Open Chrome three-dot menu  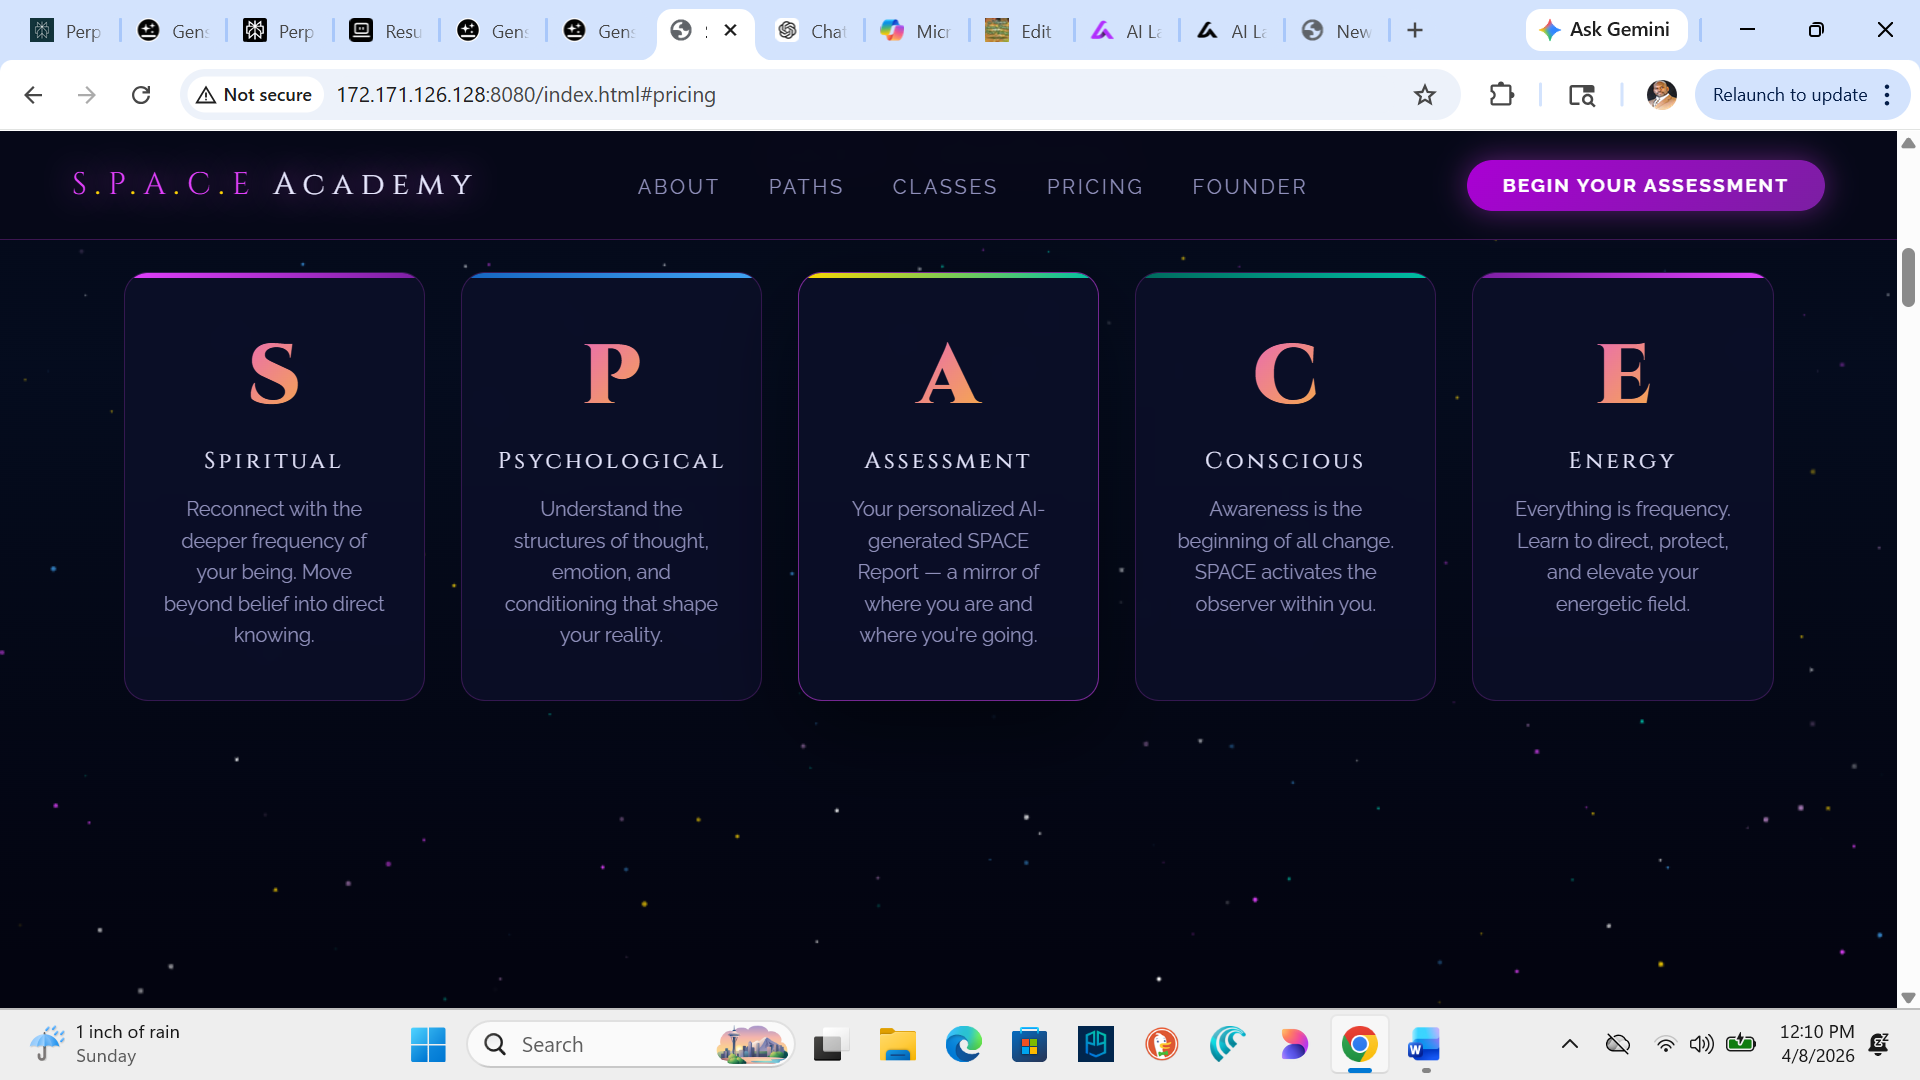click(1887, 95)
